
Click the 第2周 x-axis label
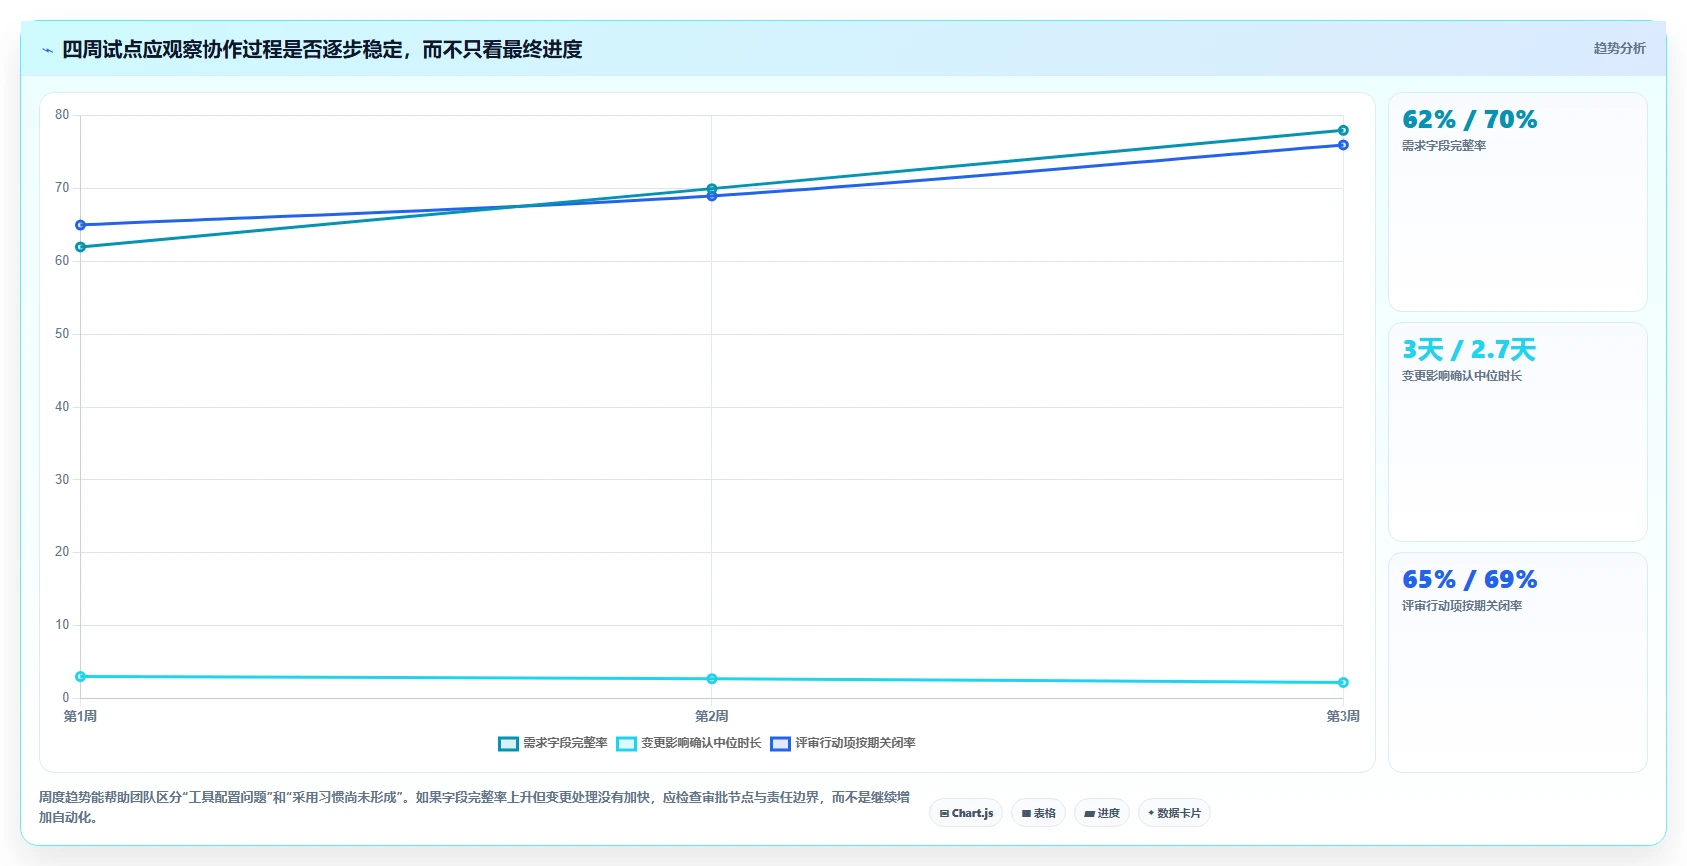coord(712,716)
